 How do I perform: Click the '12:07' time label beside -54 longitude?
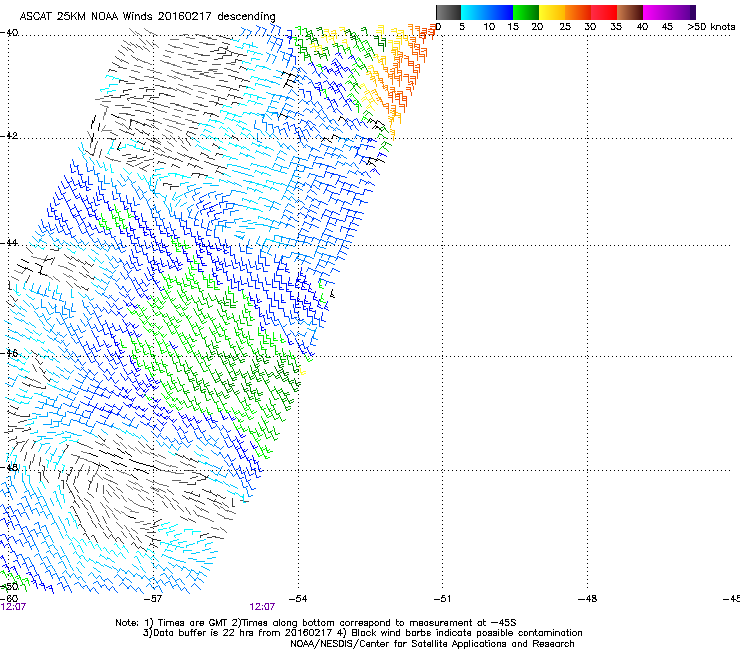(x=262, y=607)
